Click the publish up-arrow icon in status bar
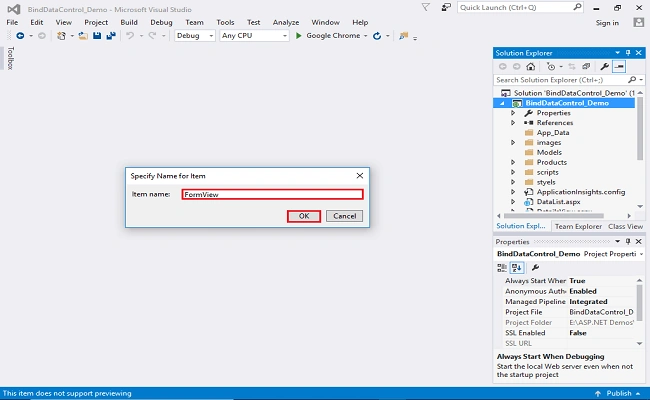This screenshot has height=400, width=650. 598,393
